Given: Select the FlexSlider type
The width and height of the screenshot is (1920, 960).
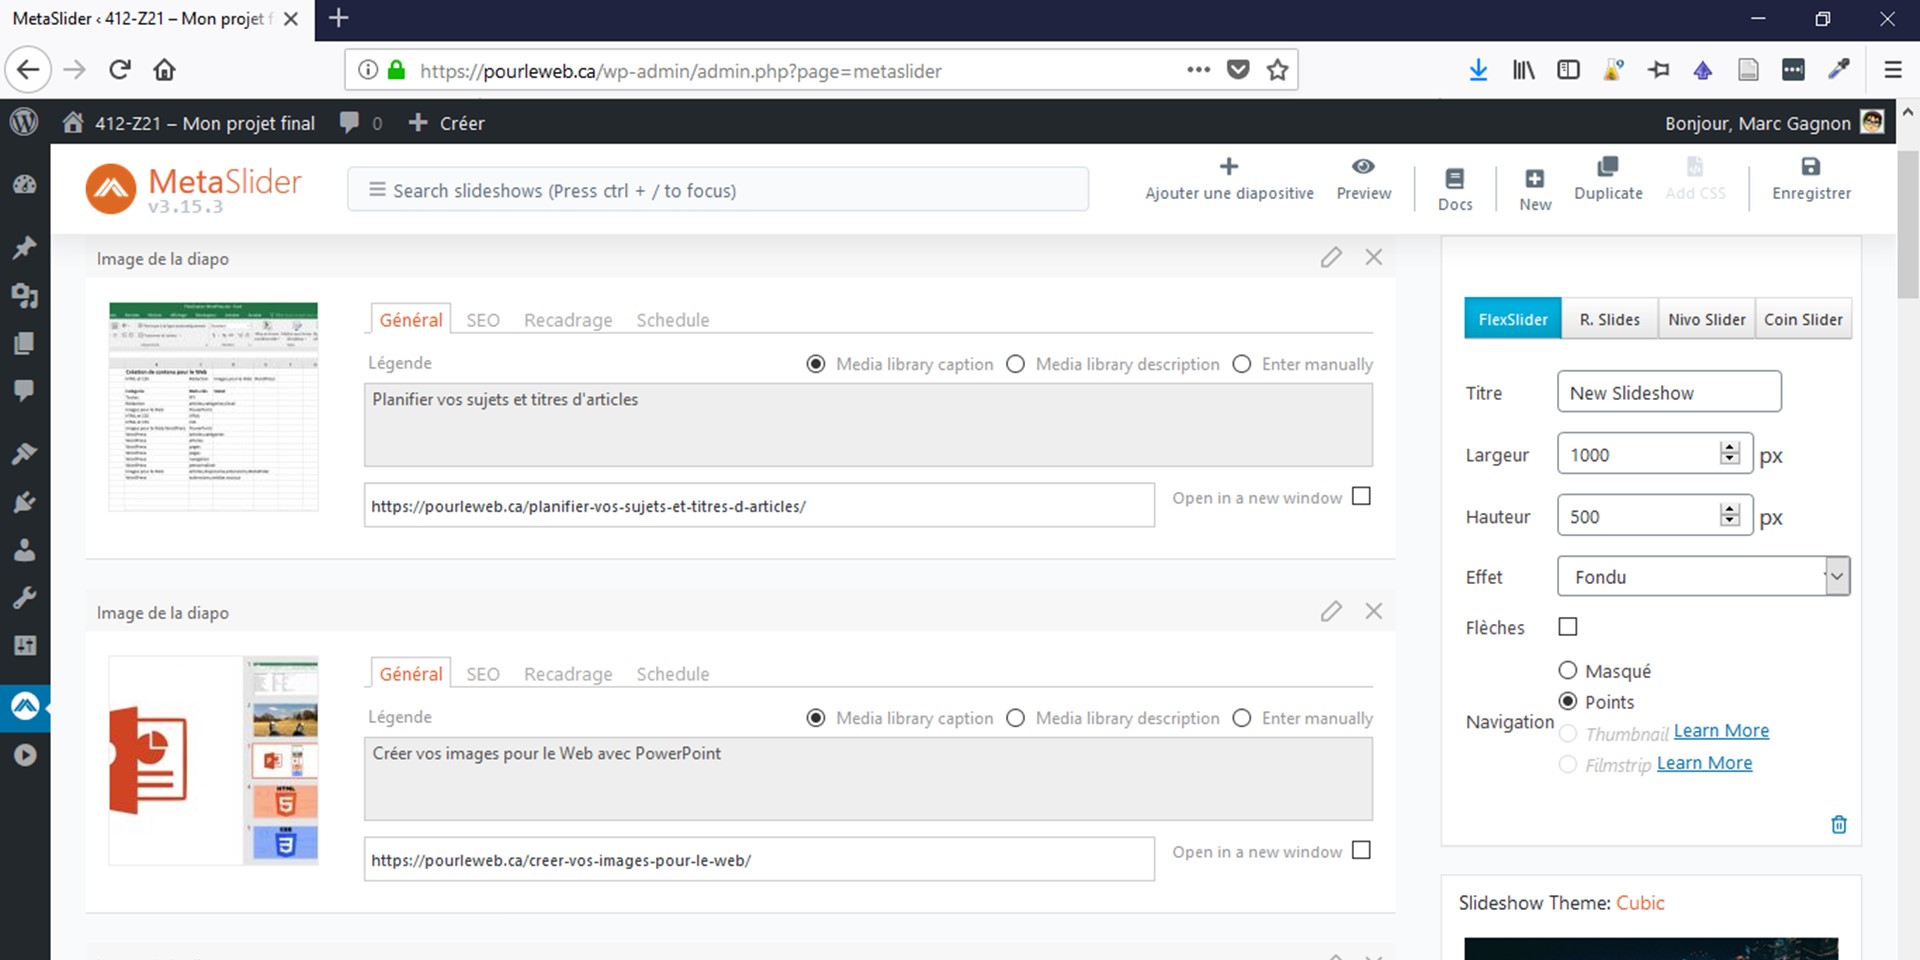Looking at the screenshot, I should 1513,319.
